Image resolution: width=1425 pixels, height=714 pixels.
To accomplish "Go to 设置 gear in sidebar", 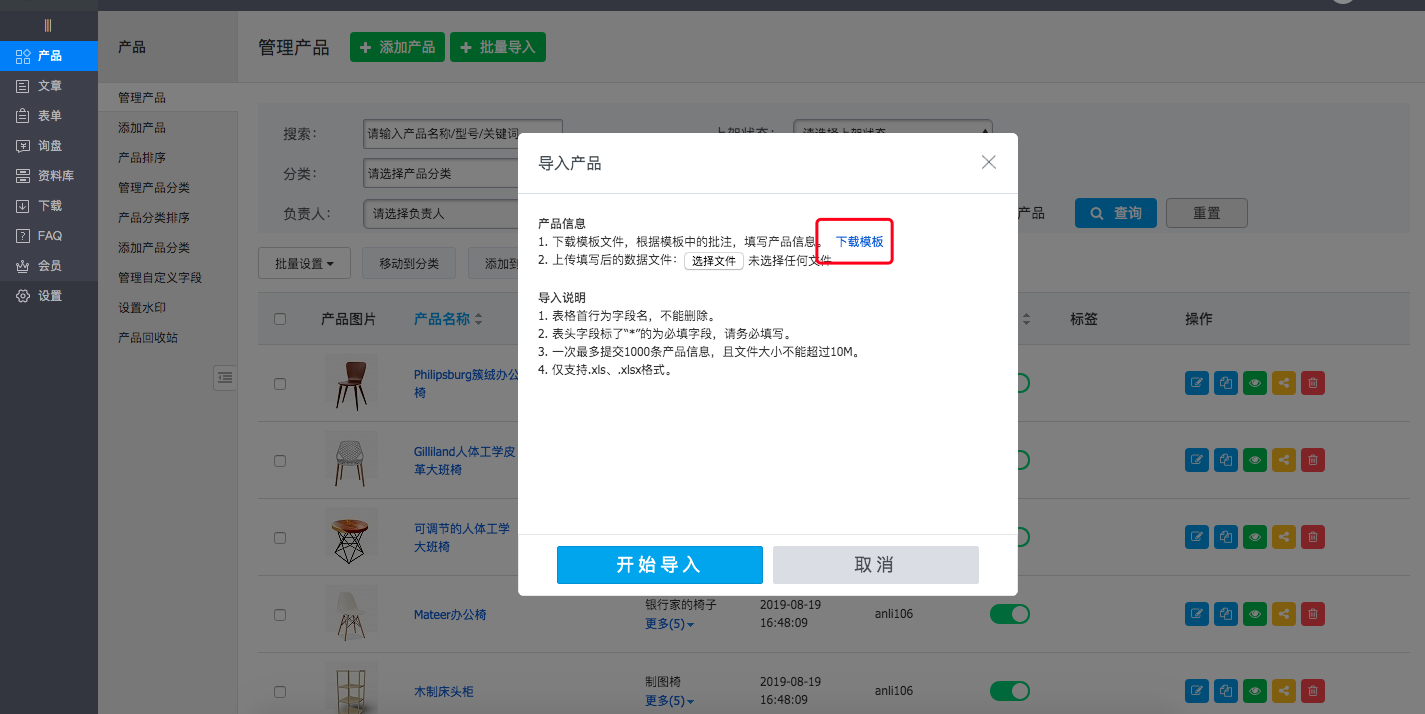I will pos(23,296).
